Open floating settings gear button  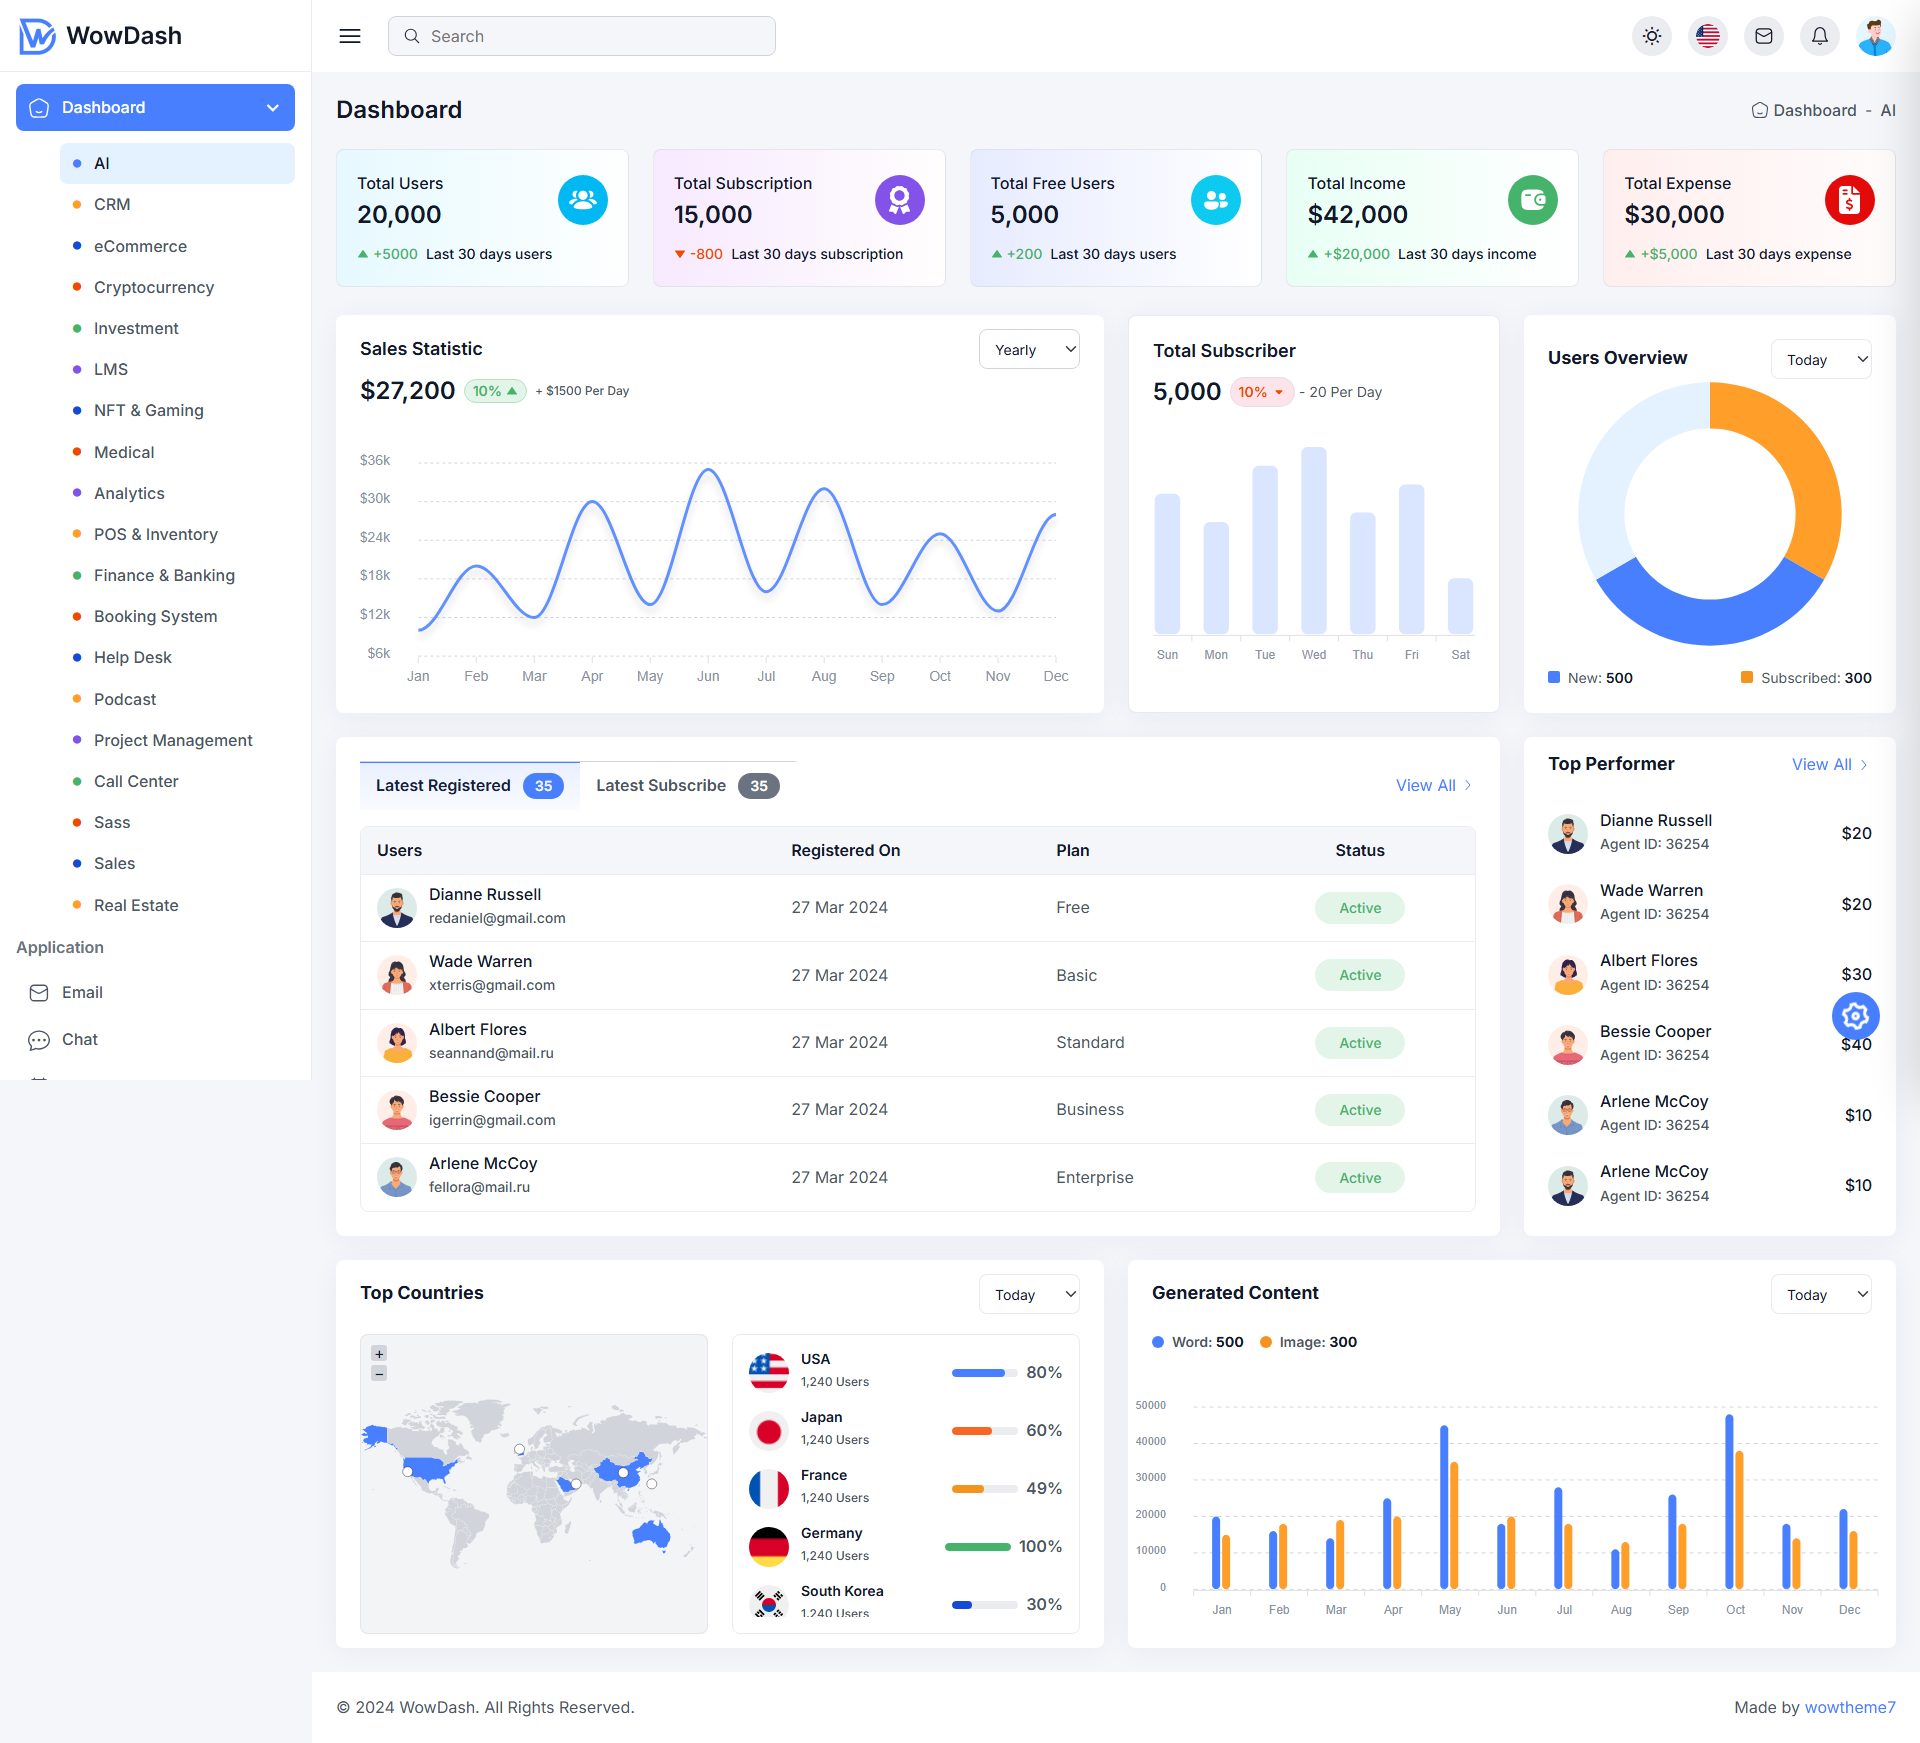tap(1856, 1016)
